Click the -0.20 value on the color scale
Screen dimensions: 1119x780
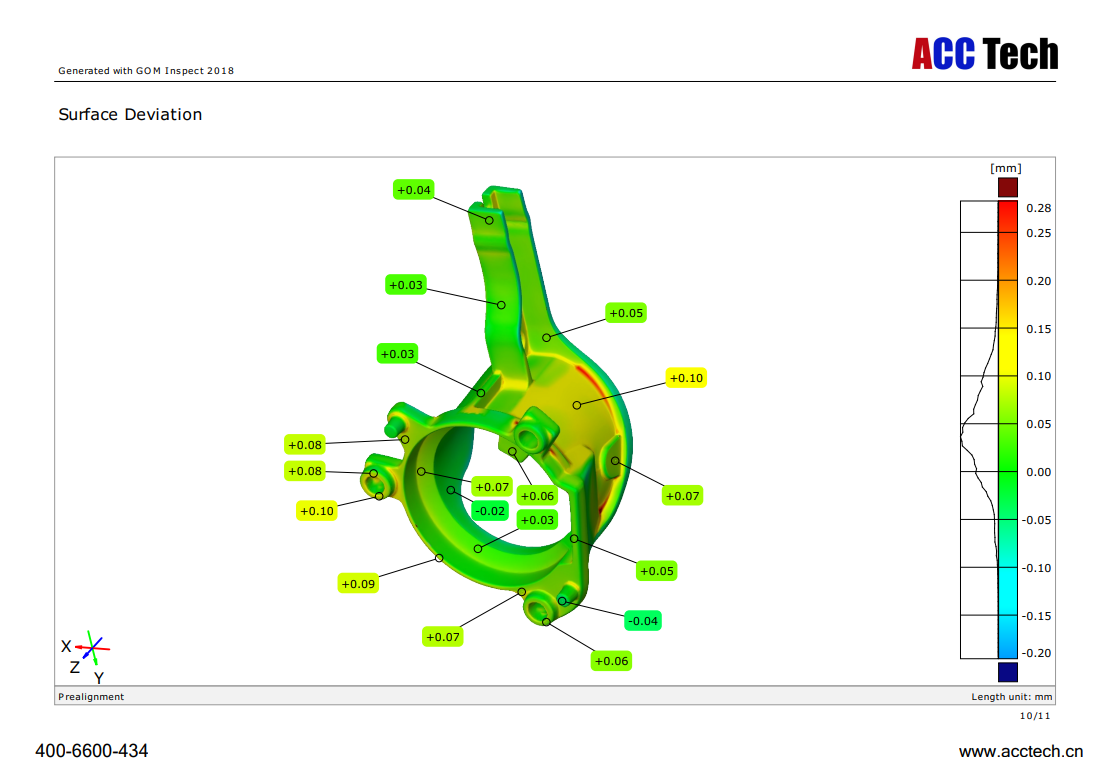1037,653
